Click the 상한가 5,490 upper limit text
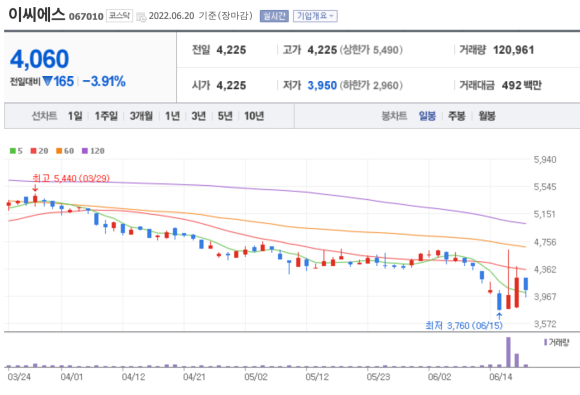Image resolution: width=580 pixels, height=395 pixels. [371, 50]
